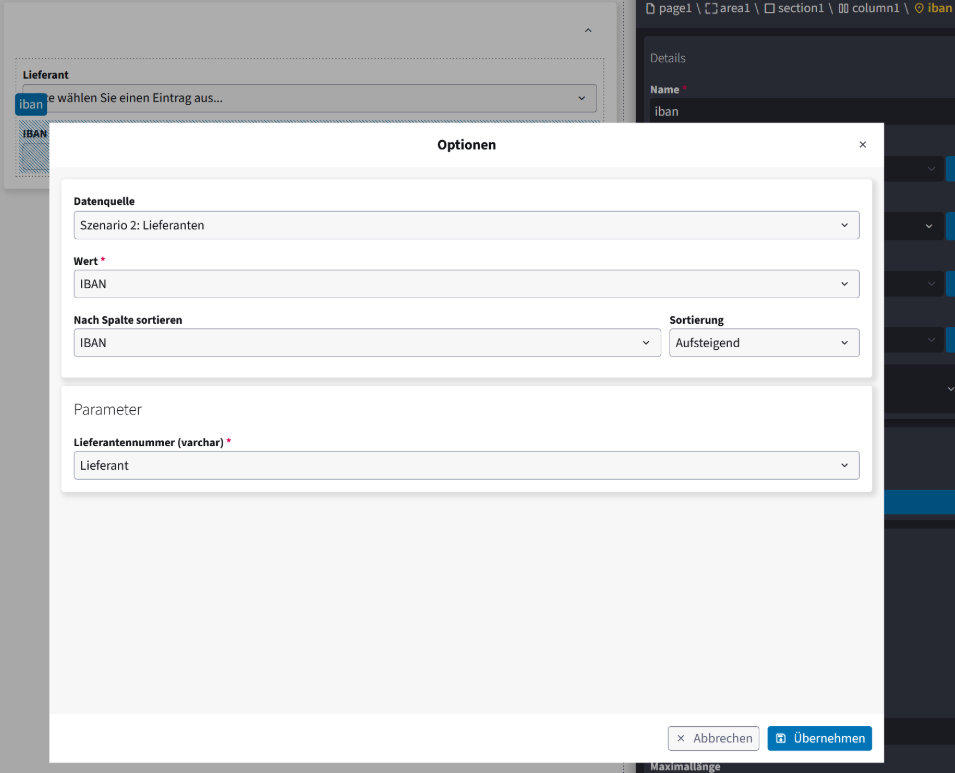This screenshot has width=955, height=773.
Task: Select section1 in the breadcrumb
Action: (x=800, y=8)
